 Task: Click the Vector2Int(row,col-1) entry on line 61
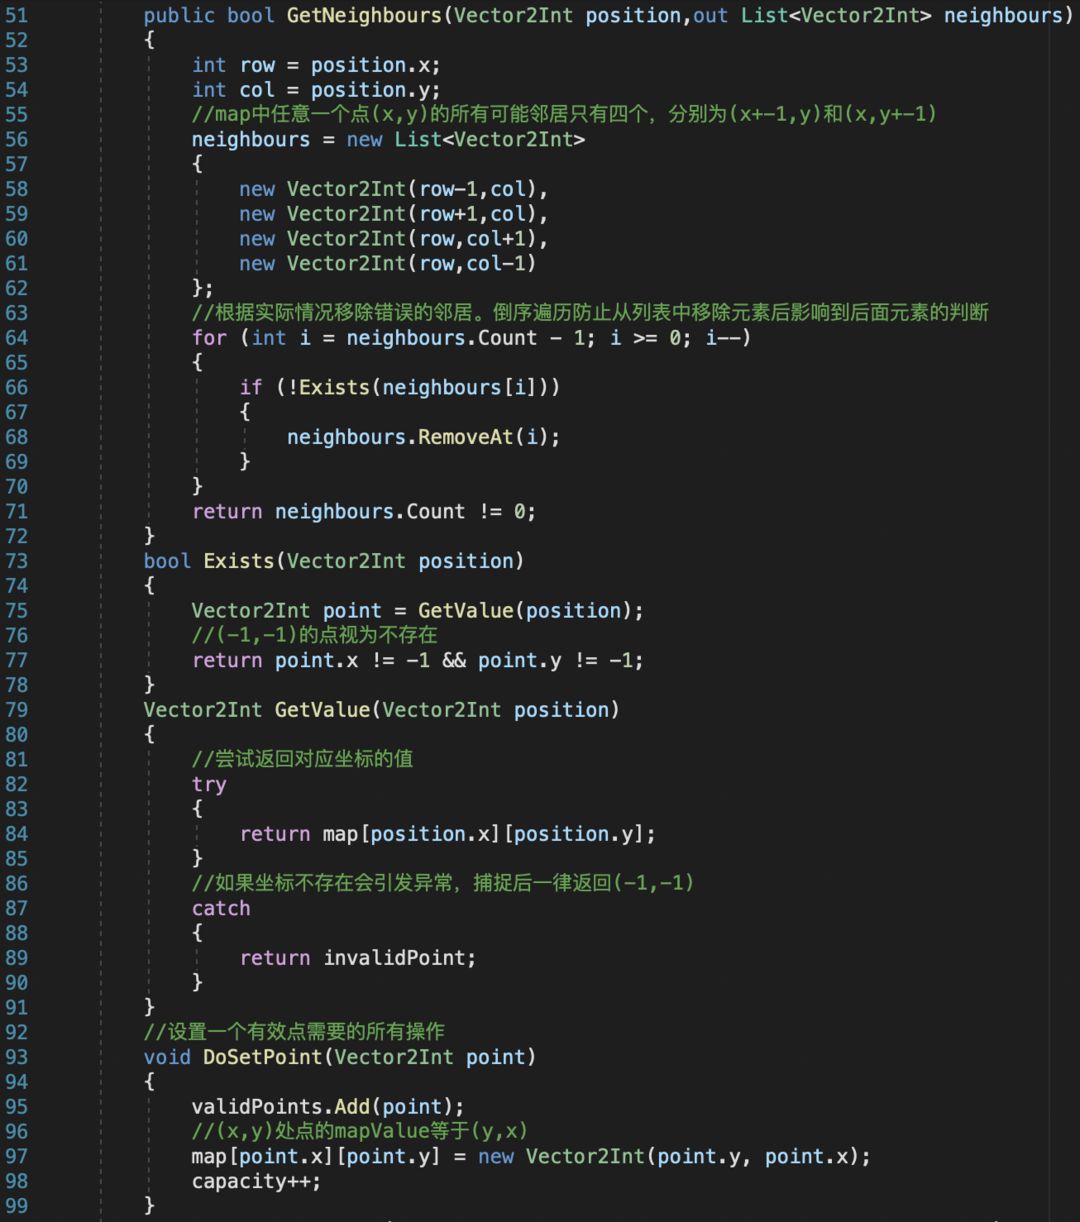(412, 263)
